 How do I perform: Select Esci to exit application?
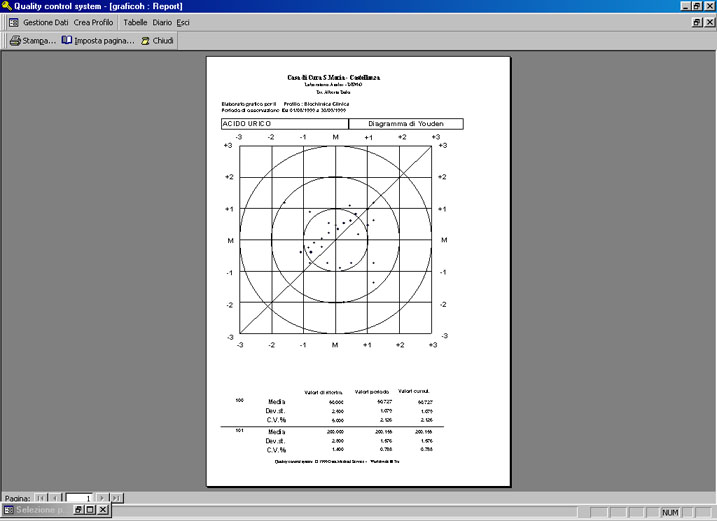click(183, 22)
